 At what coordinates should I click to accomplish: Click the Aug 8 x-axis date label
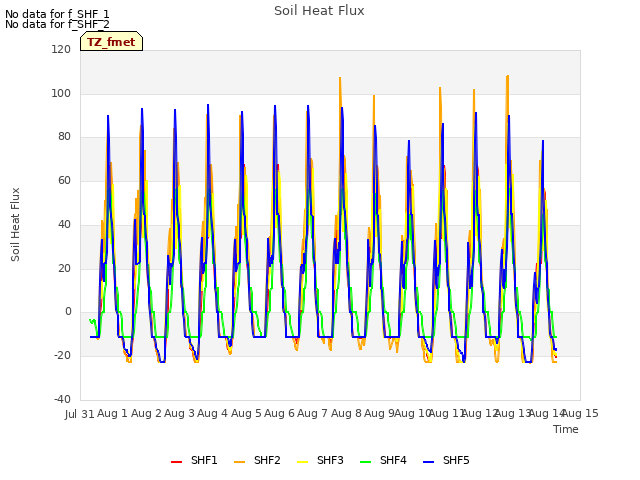(x=346, y=413)
